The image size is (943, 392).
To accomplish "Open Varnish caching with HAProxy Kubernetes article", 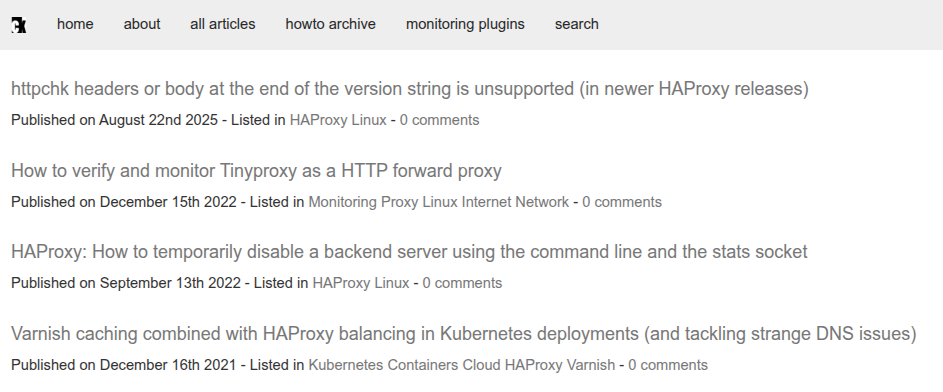I will coord(464,333).
